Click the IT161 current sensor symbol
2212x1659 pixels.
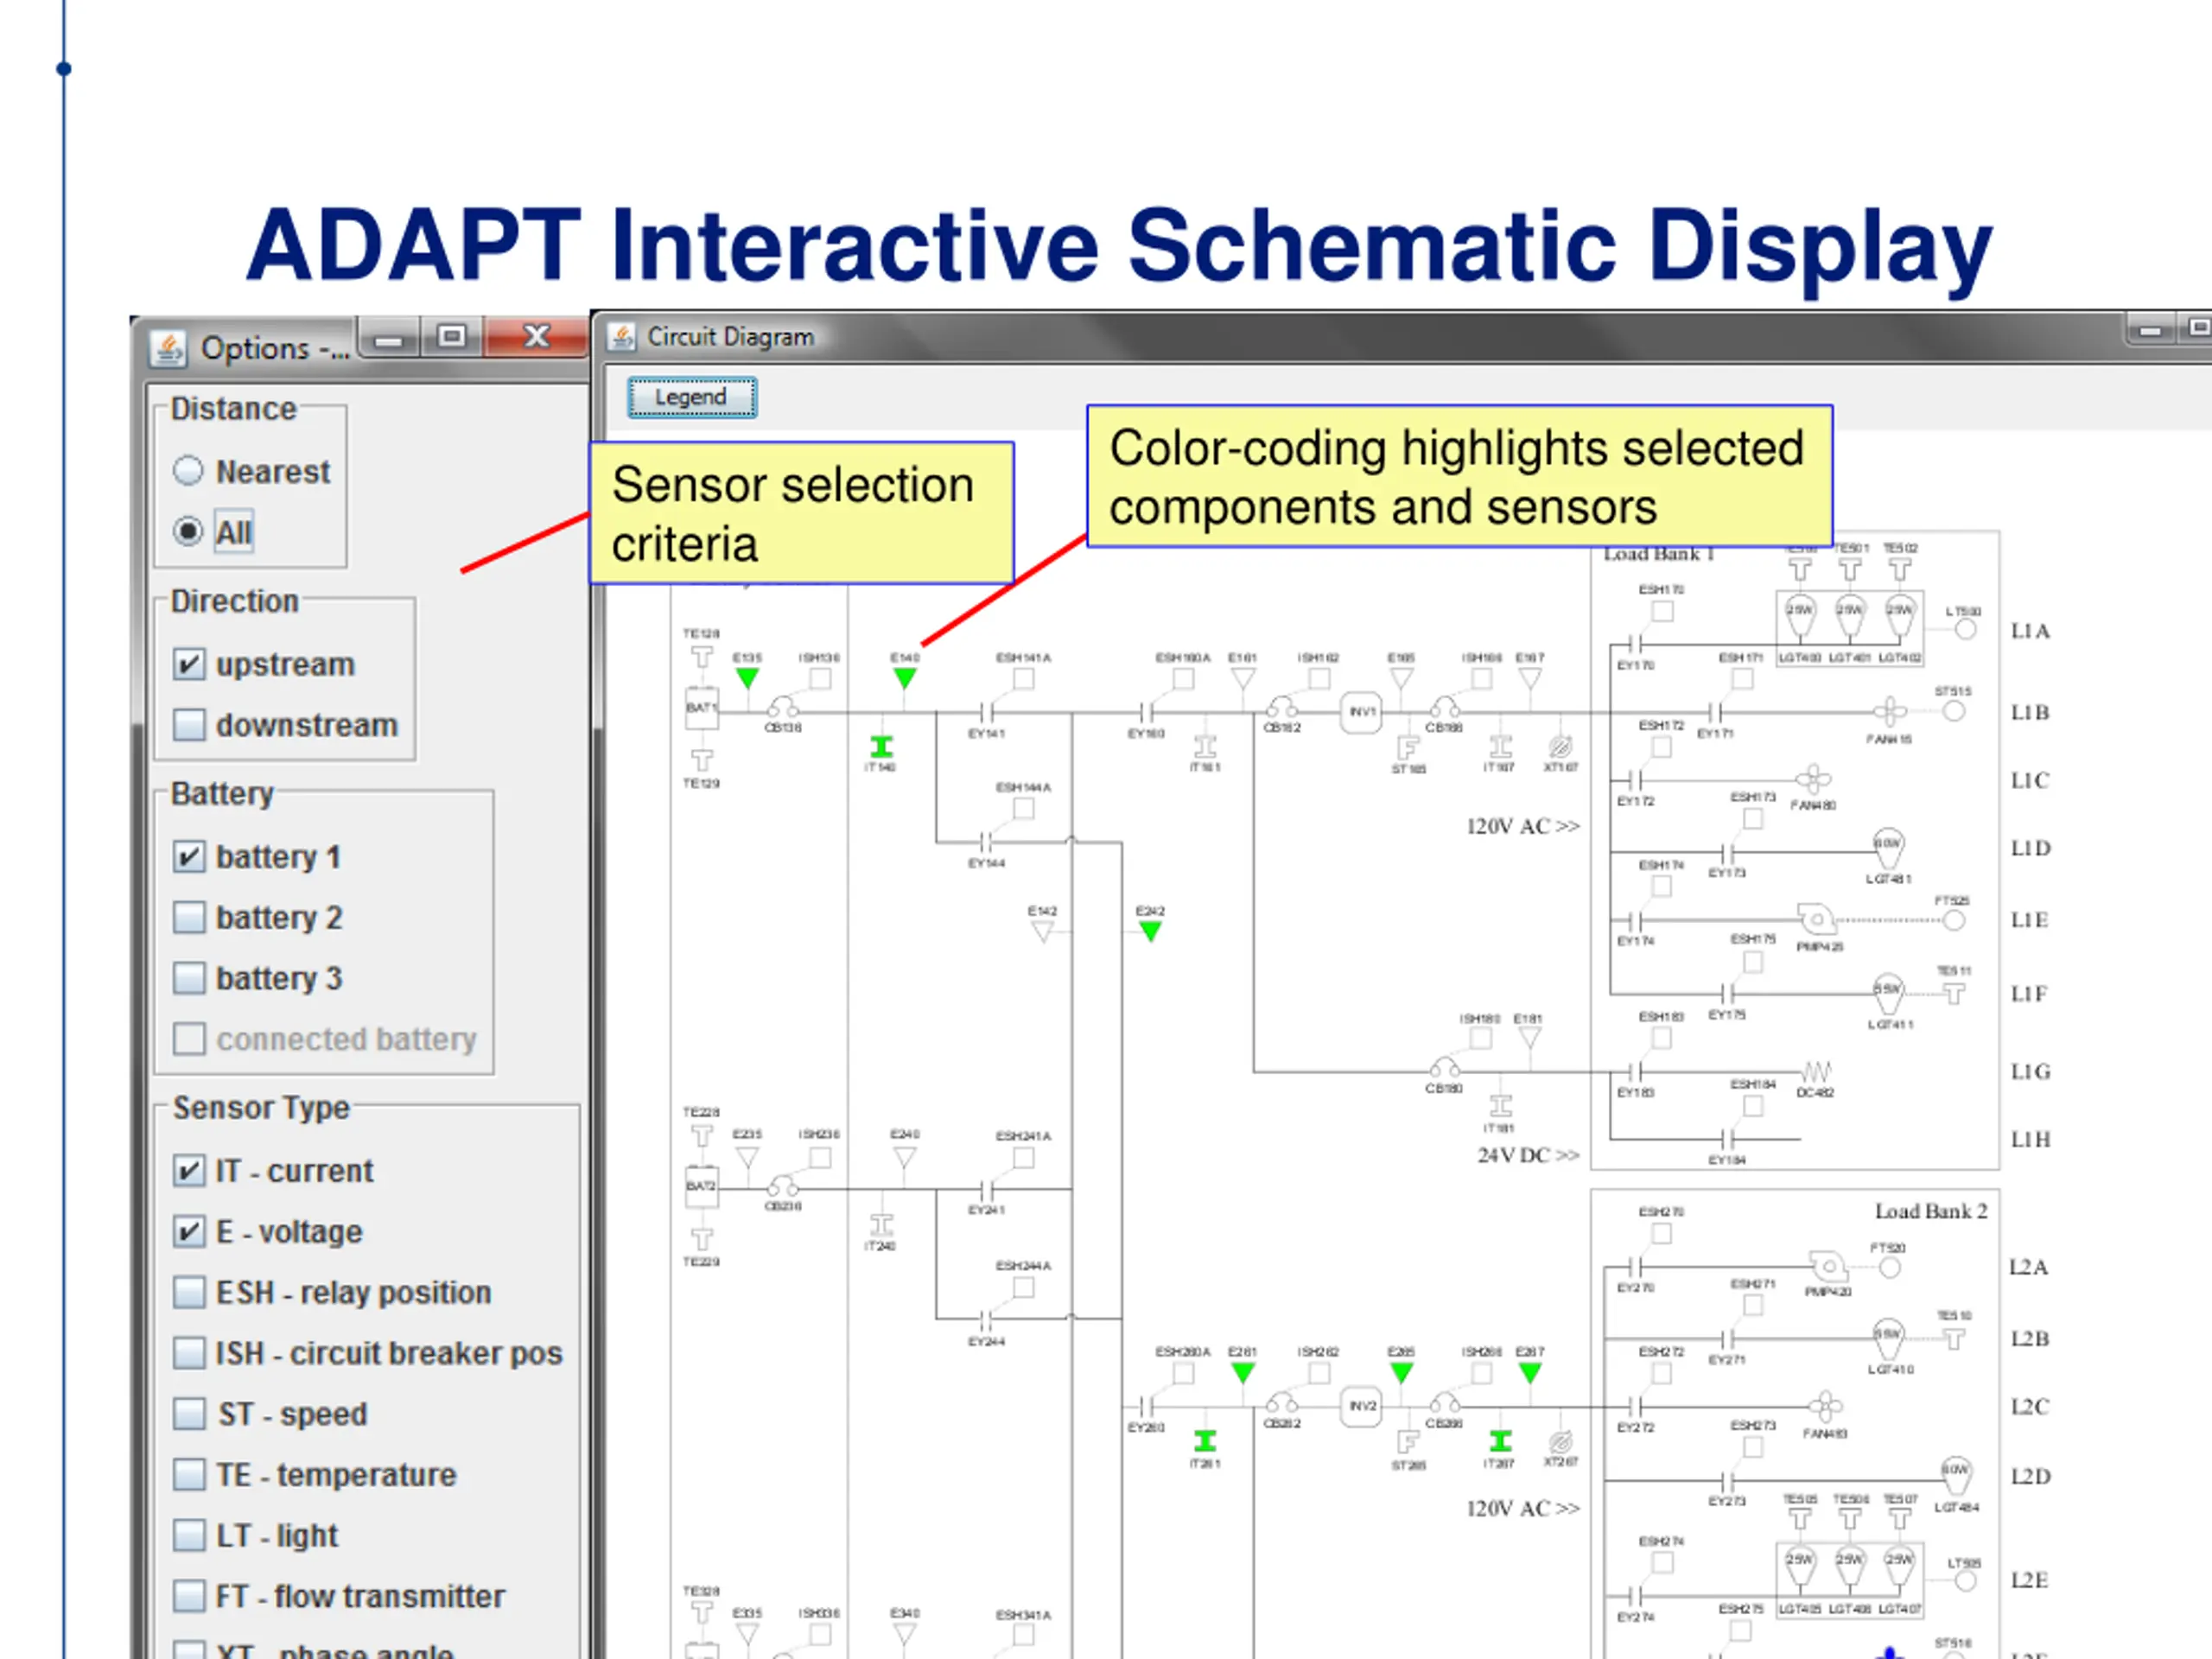1205,747
